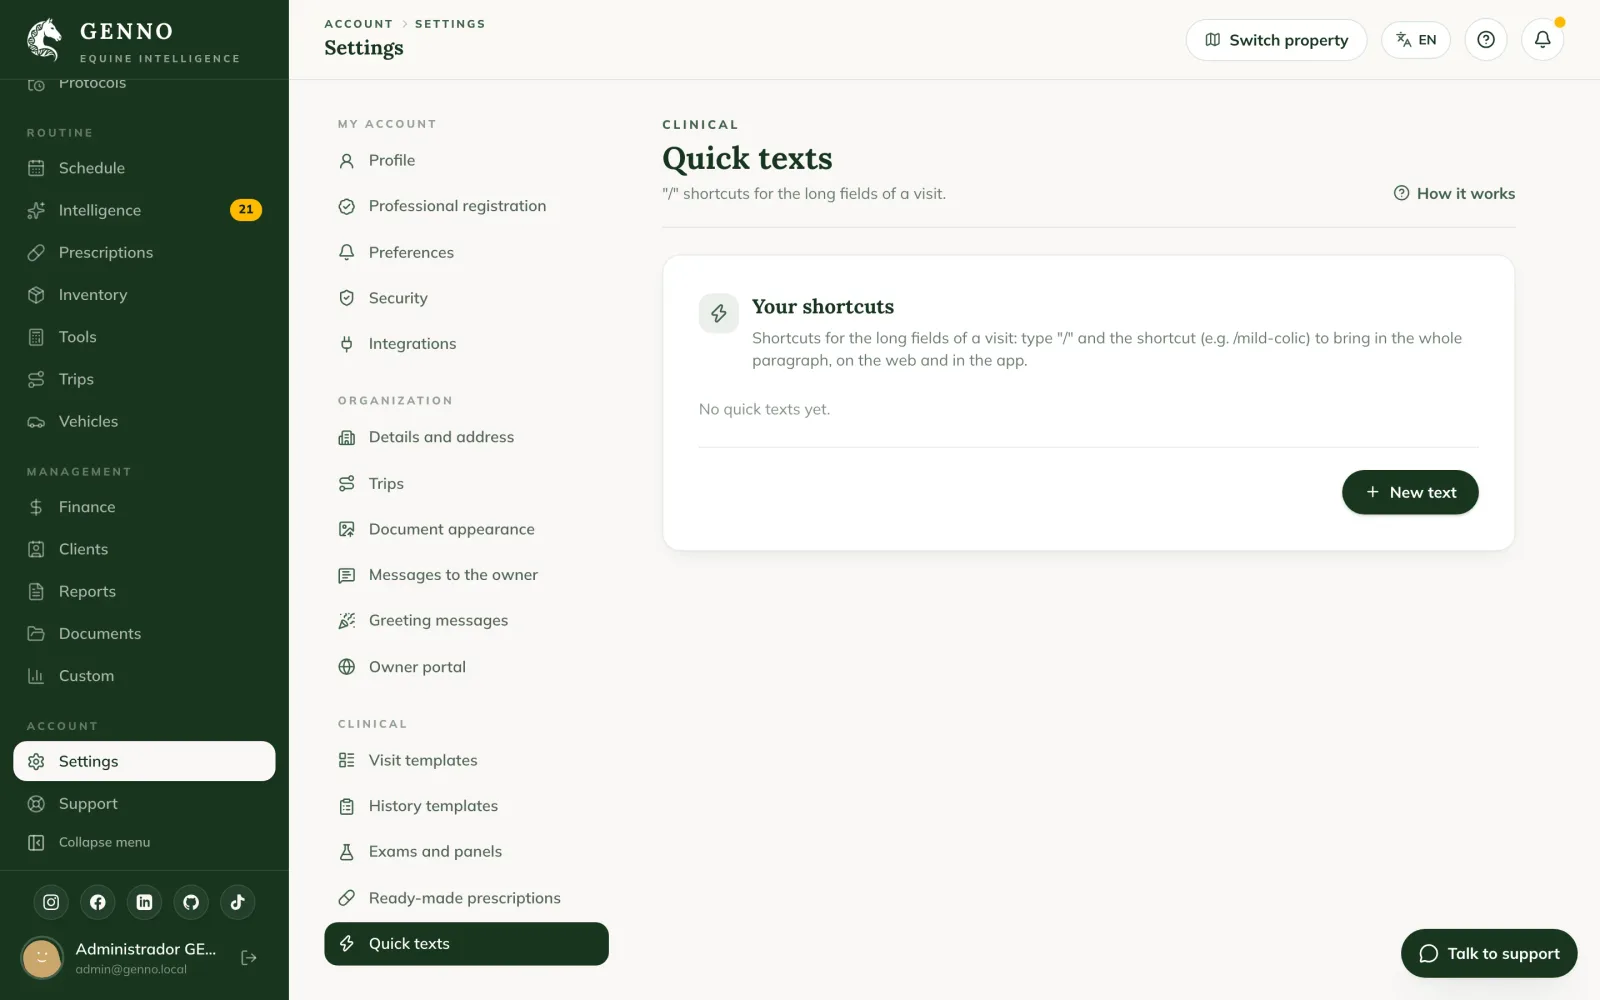Open How it works help link
This screenshot has width=1600, height=1000.
[x=1454, y=194]
